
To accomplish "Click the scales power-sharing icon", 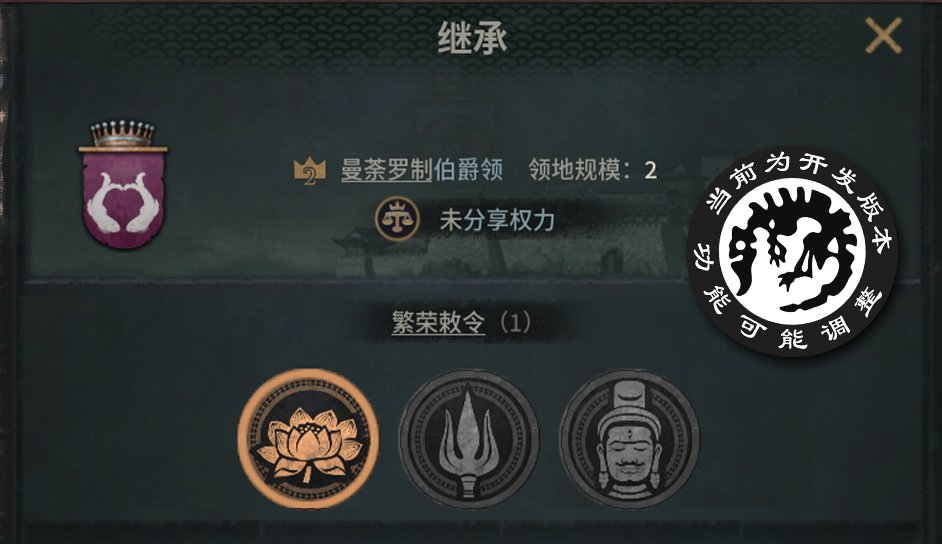I will [x=397, y=219].
